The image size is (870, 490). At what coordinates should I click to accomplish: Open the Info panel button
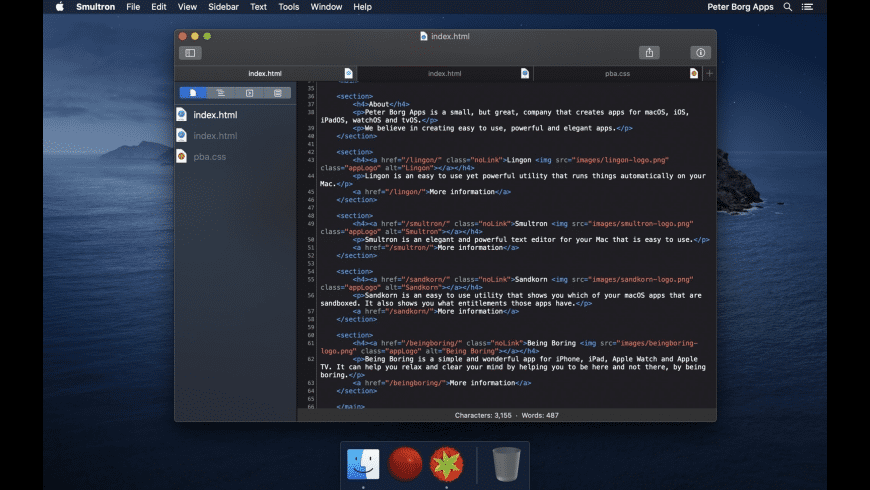click(700, 53)
